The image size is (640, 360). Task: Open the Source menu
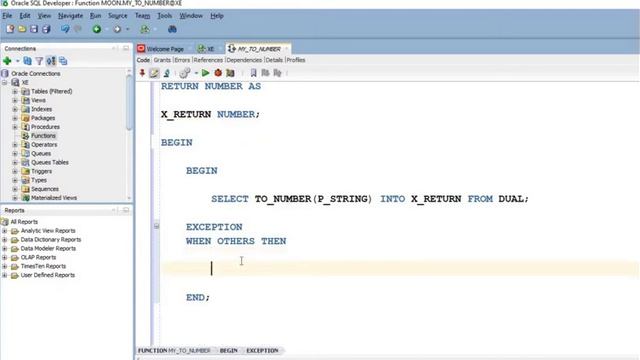(118, 16)
